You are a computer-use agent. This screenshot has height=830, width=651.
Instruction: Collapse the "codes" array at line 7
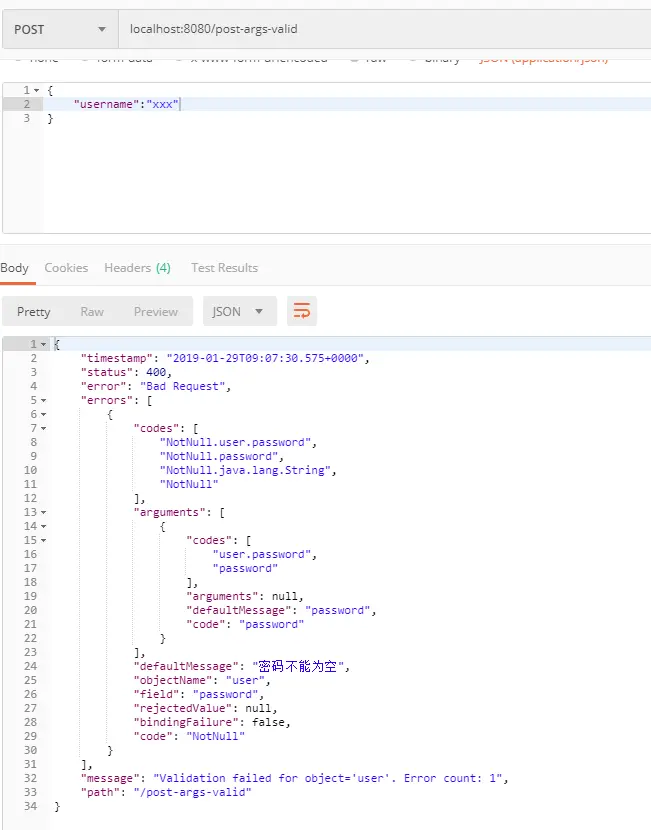(x=43, y=428)
